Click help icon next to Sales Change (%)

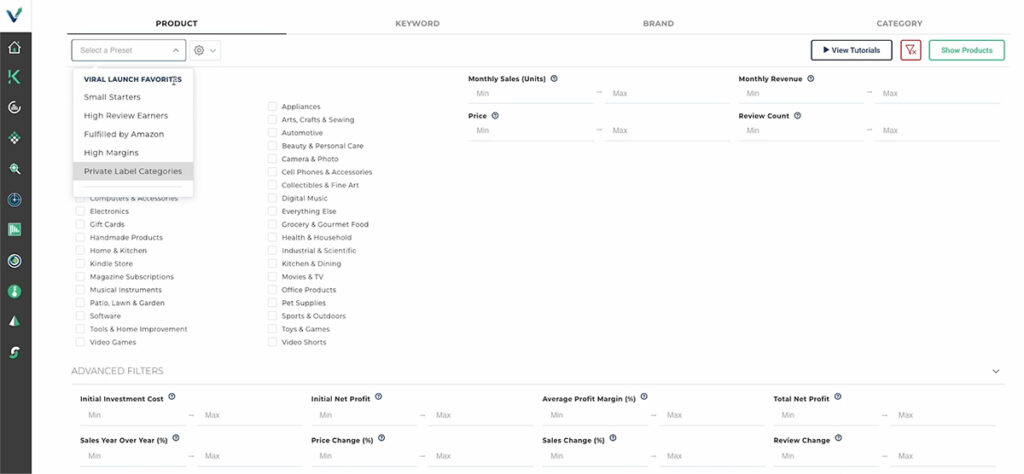click(613, 438)
